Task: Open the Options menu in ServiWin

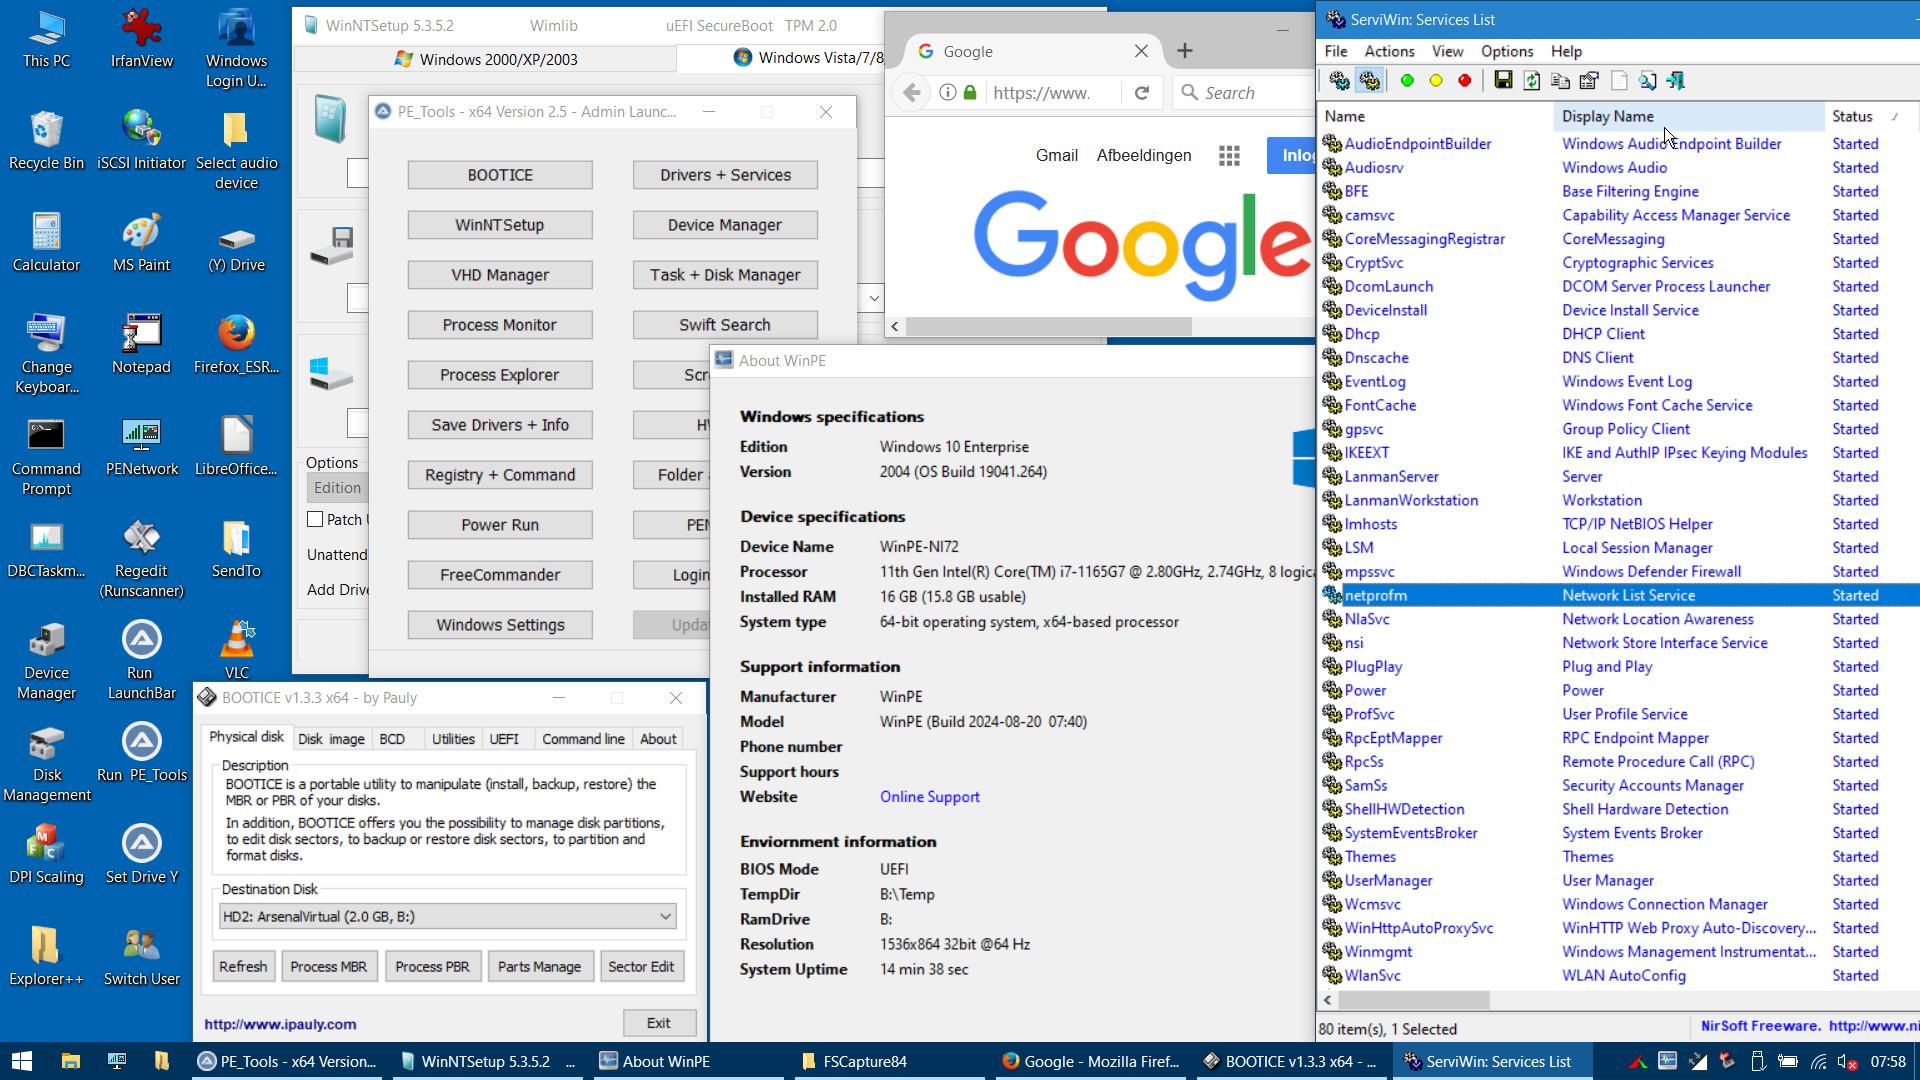Action: [1507, 51]
